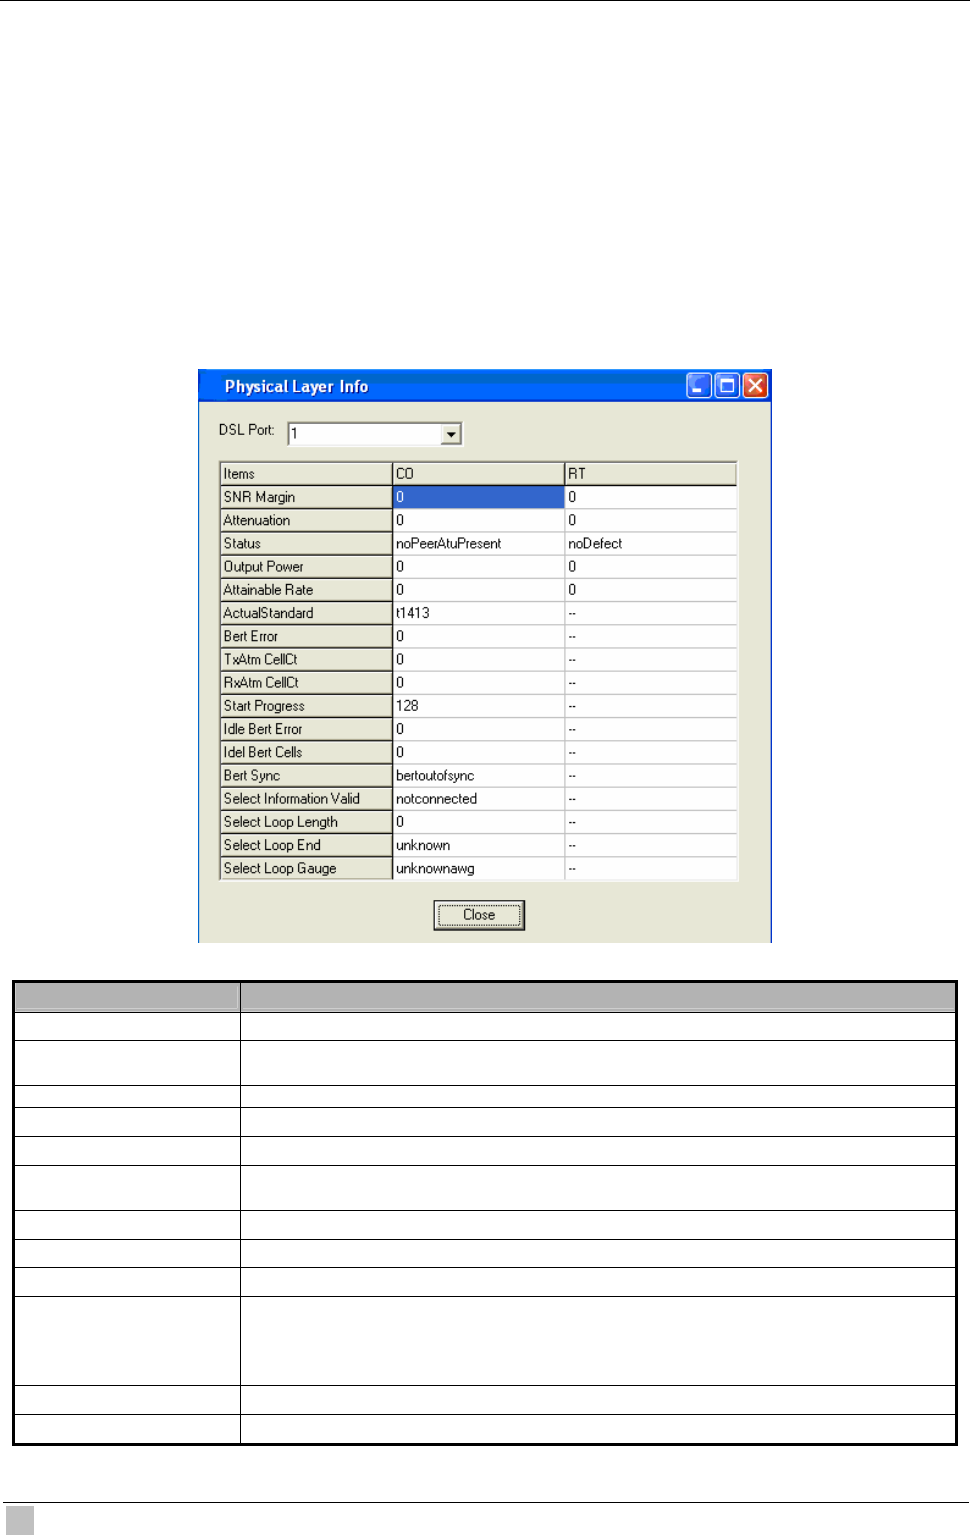Close Physical Layer Info via red X

point(755,386)
